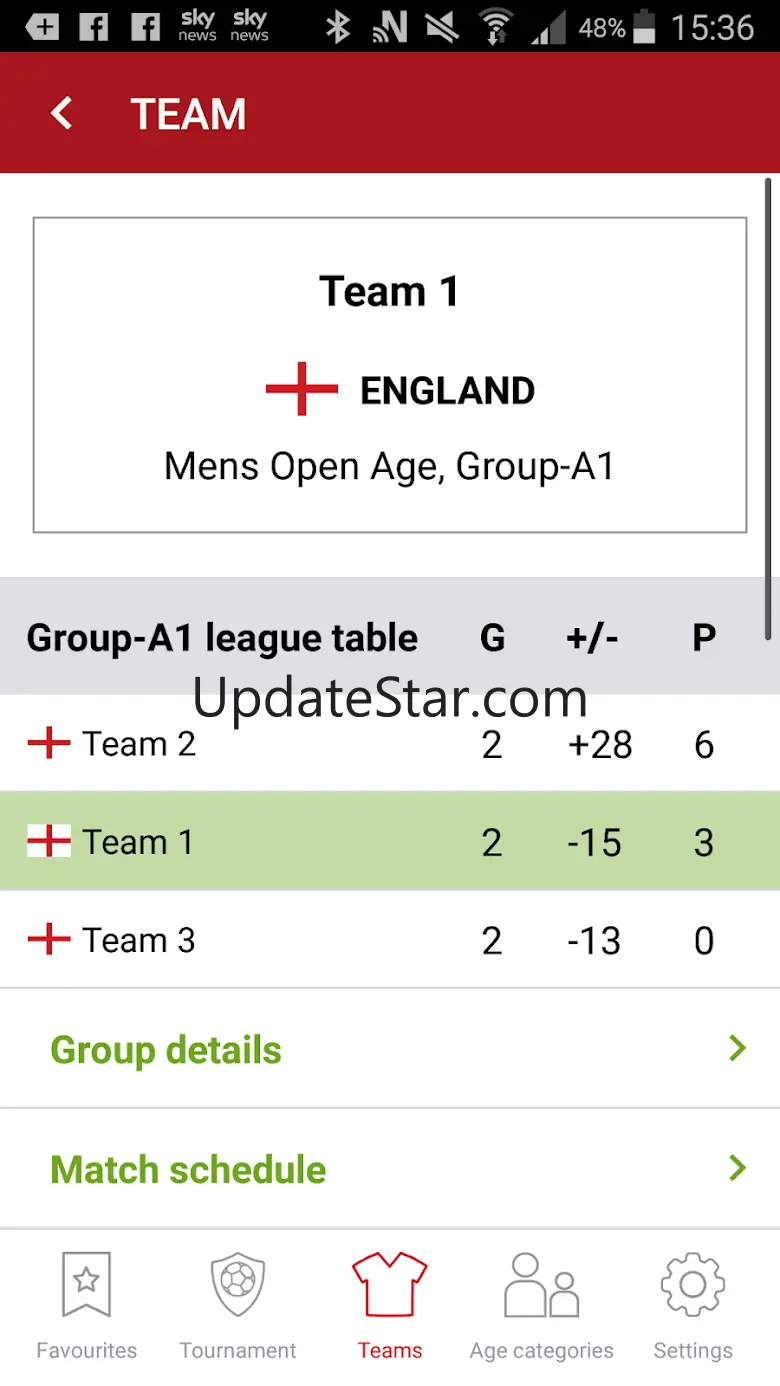Screen dimensions: 780x1386
Task: Tap the Team 2 flag icon
Action: (x=48, y=744)
